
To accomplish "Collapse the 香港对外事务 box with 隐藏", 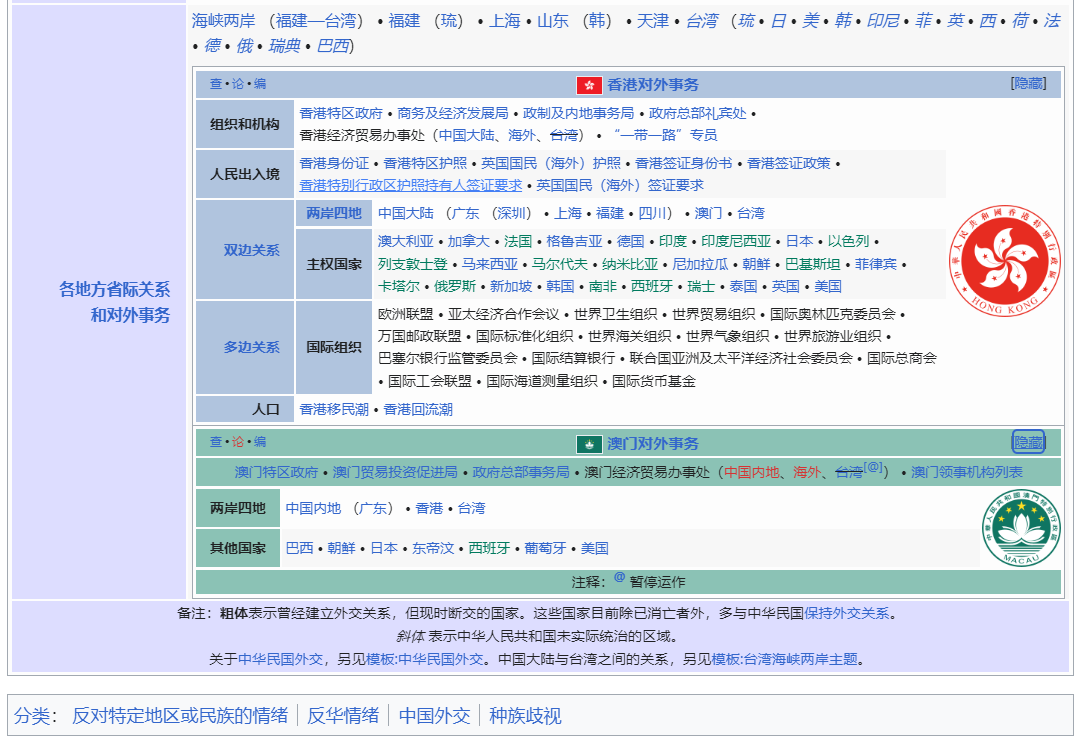I will coord(1028,83).
